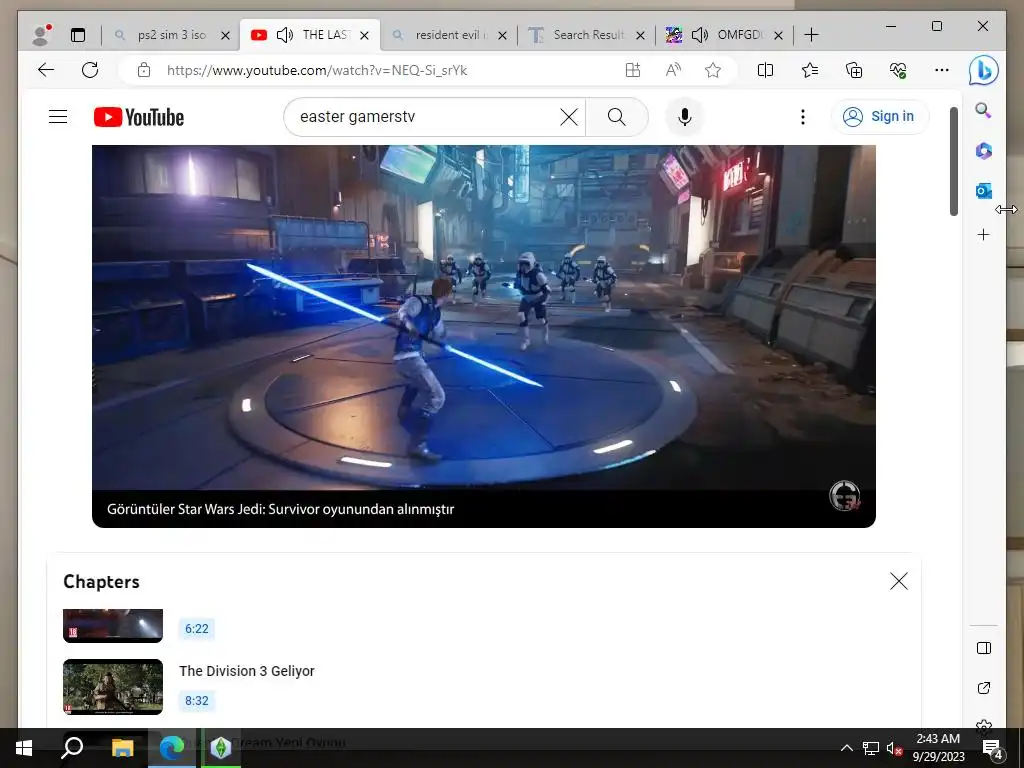Add a sidebar app with plus
This screenshot has height=768, width=1024.
tap(984, 234)
